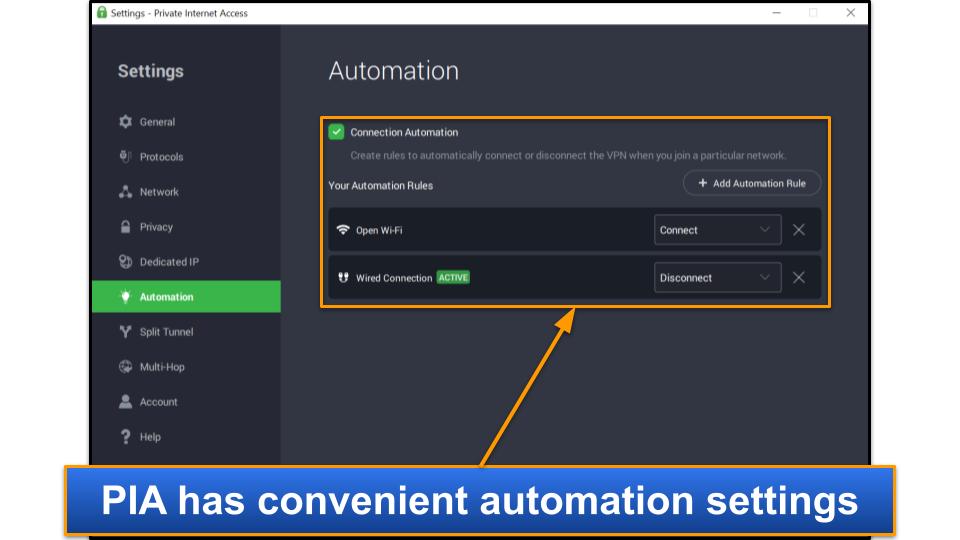
Task: Click the wired plug icon in Wired Connection rule
Action: coord(343,277)
